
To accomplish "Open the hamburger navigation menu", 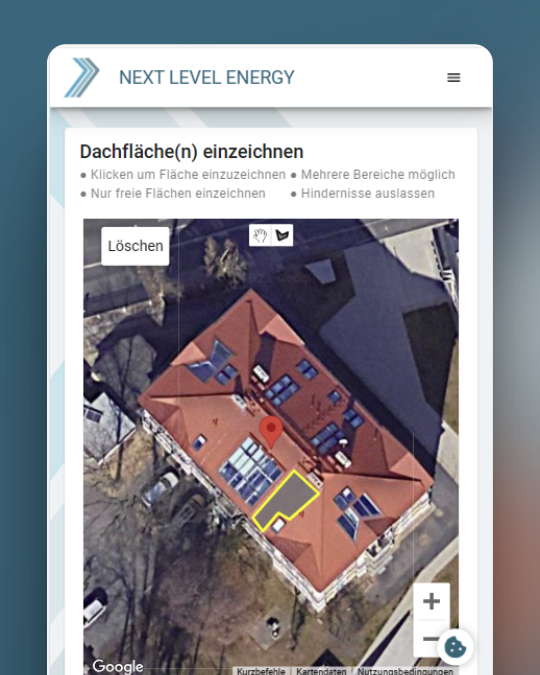I will 453,77.
